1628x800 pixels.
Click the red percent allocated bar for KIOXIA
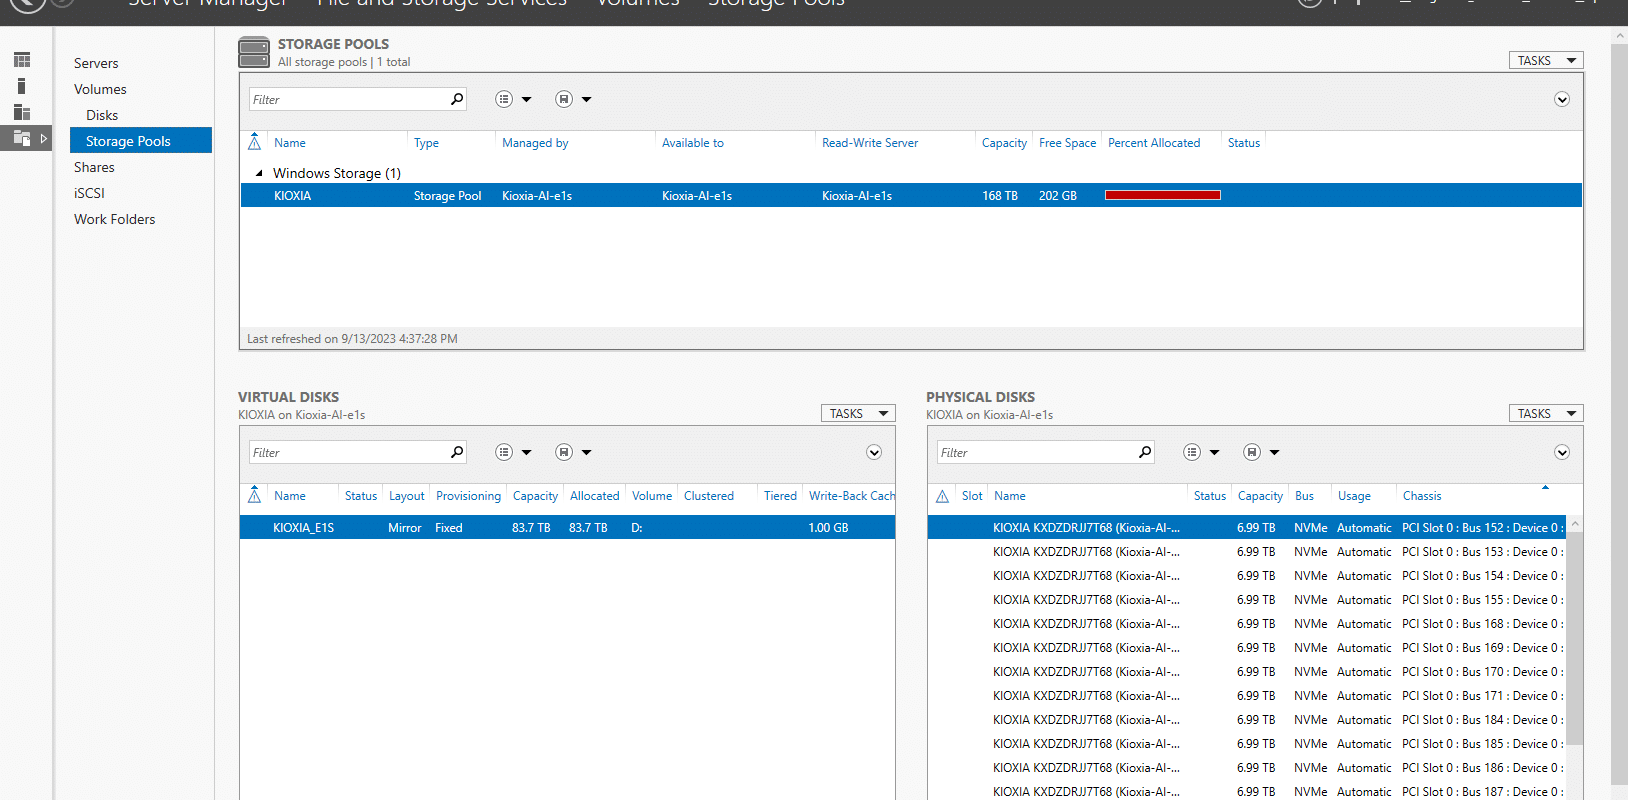[x=1163, y=195]
